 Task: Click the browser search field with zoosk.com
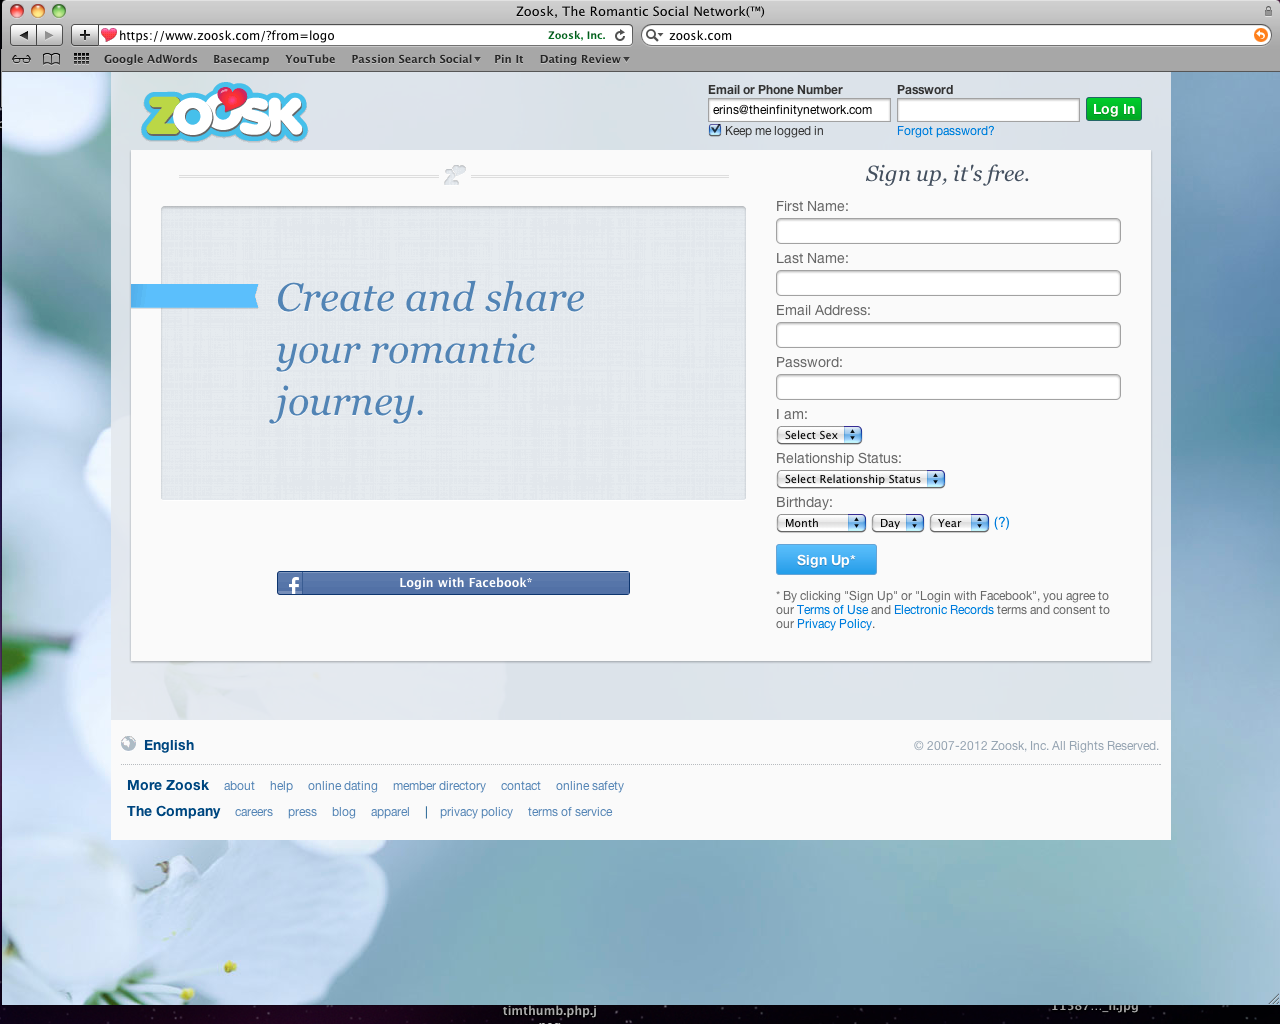[955, 35]
